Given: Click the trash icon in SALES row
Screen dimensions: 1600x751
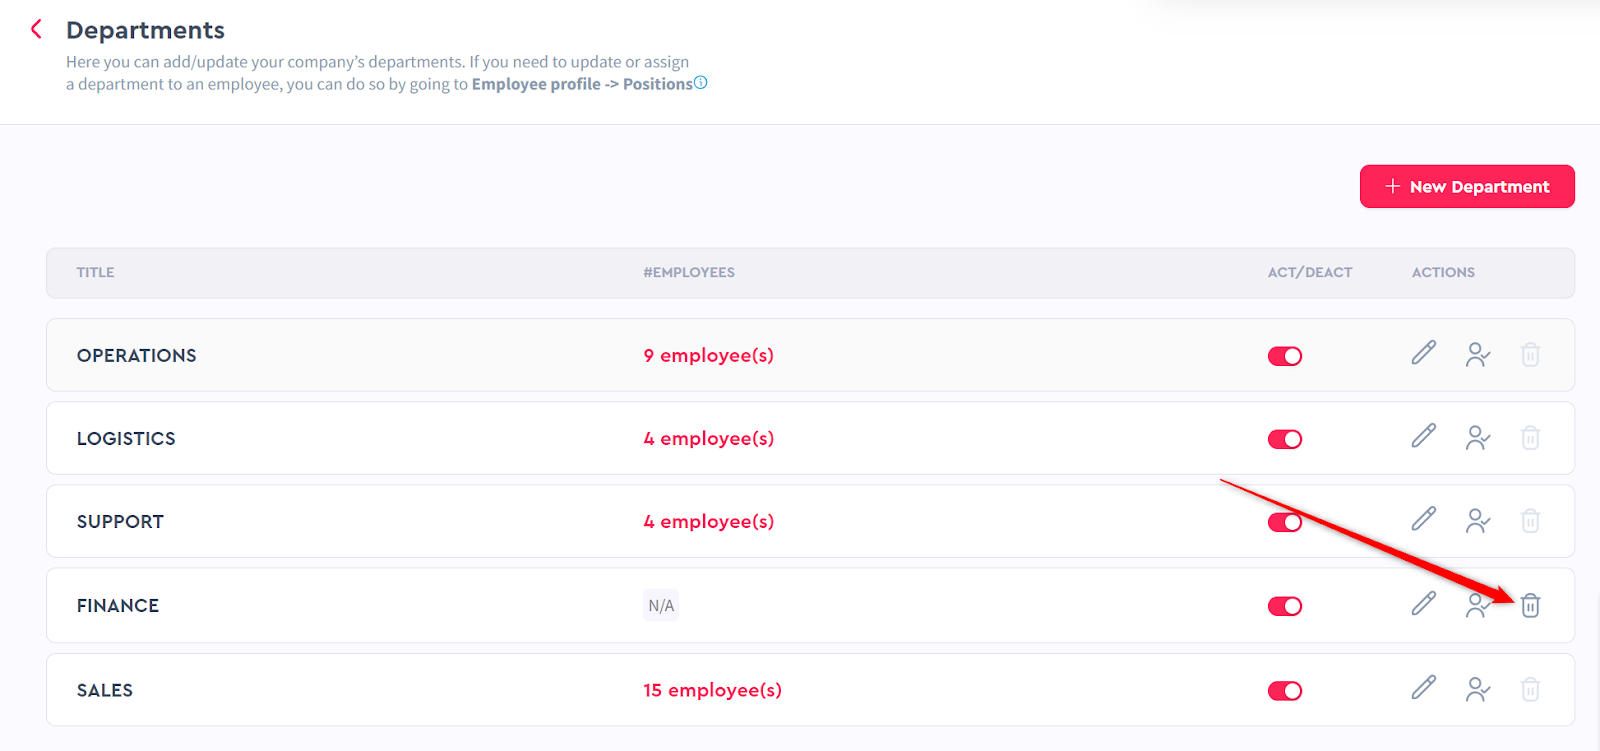Looking at the screenshot, I should (x=1530, y=690).
